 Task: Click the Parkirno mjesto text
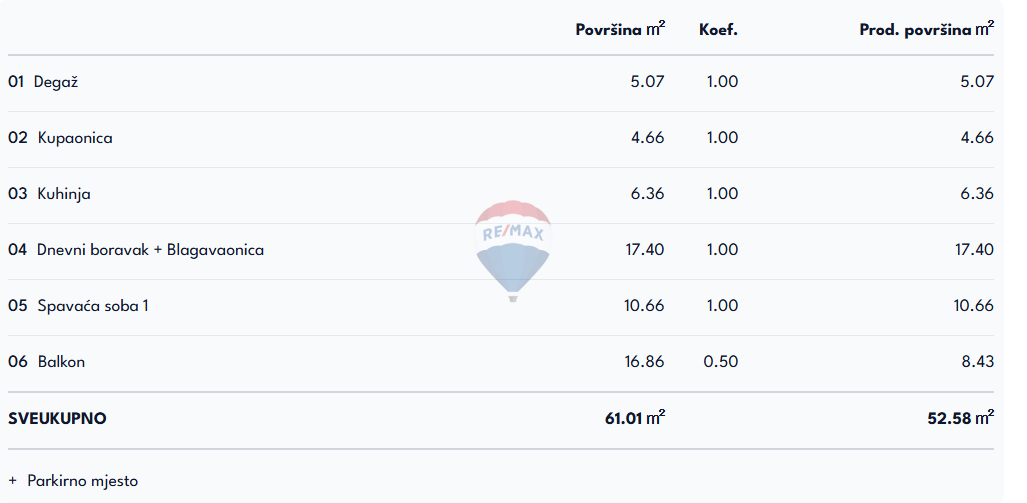coord(83,481)
